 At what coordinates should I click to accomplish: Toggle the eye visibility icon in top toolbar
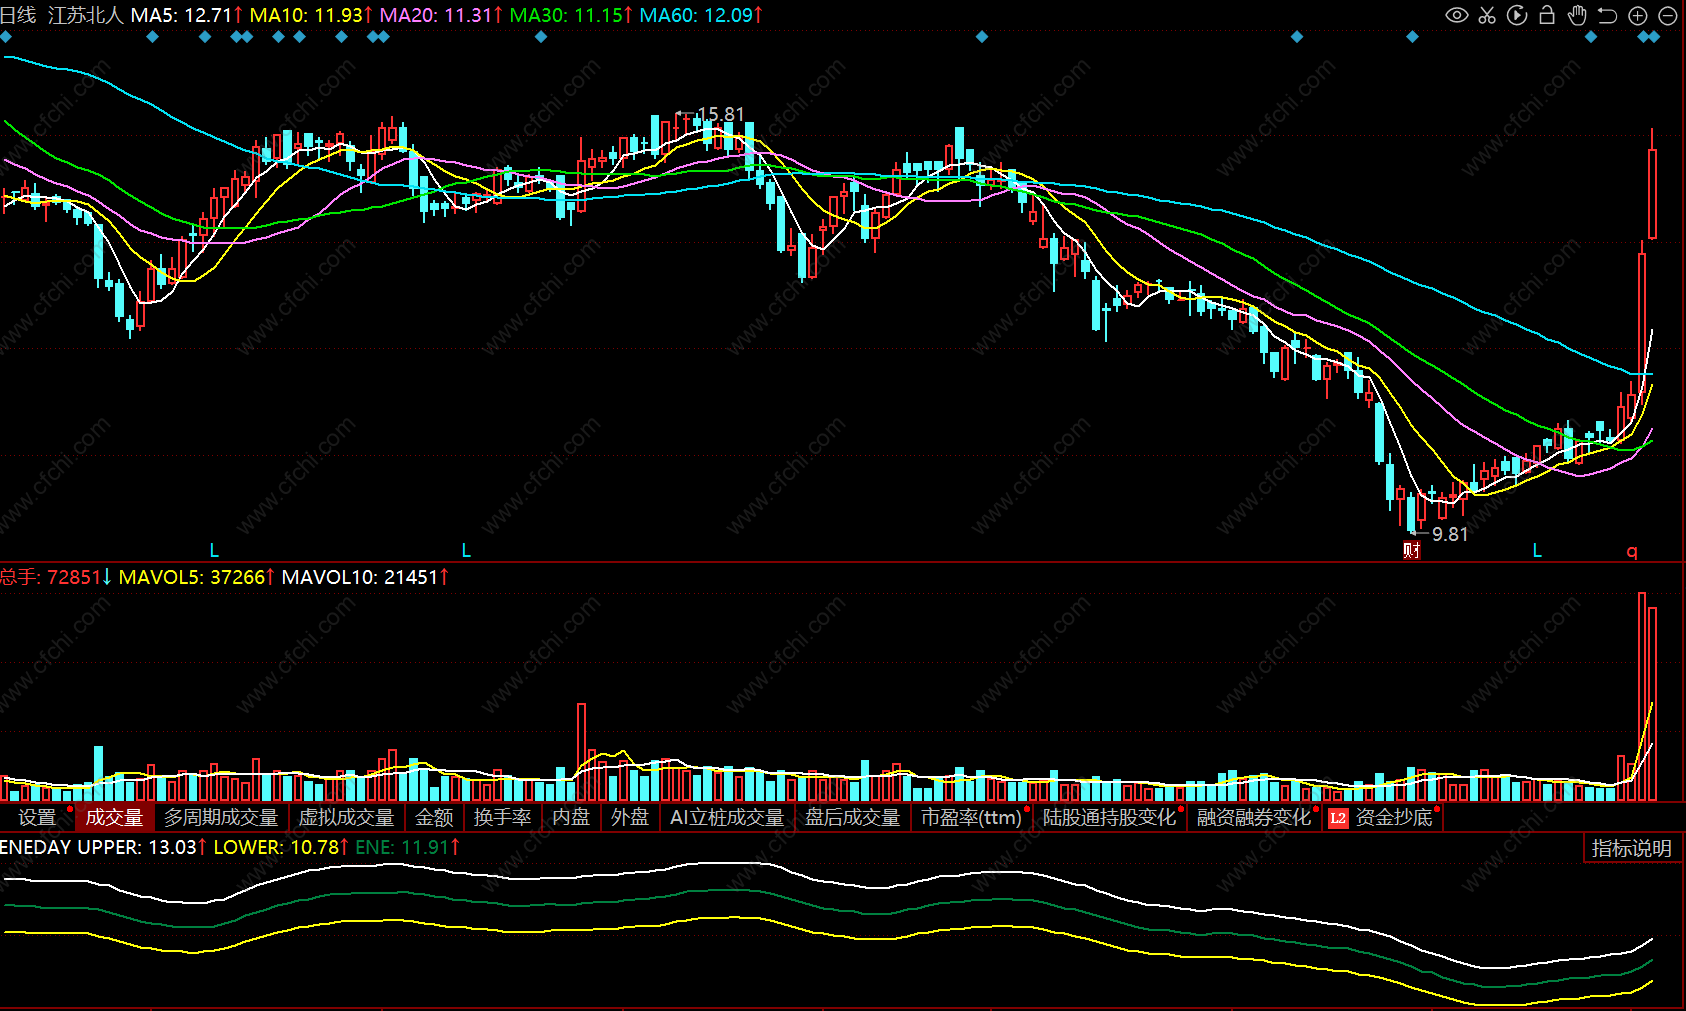tap(1457, 15)
